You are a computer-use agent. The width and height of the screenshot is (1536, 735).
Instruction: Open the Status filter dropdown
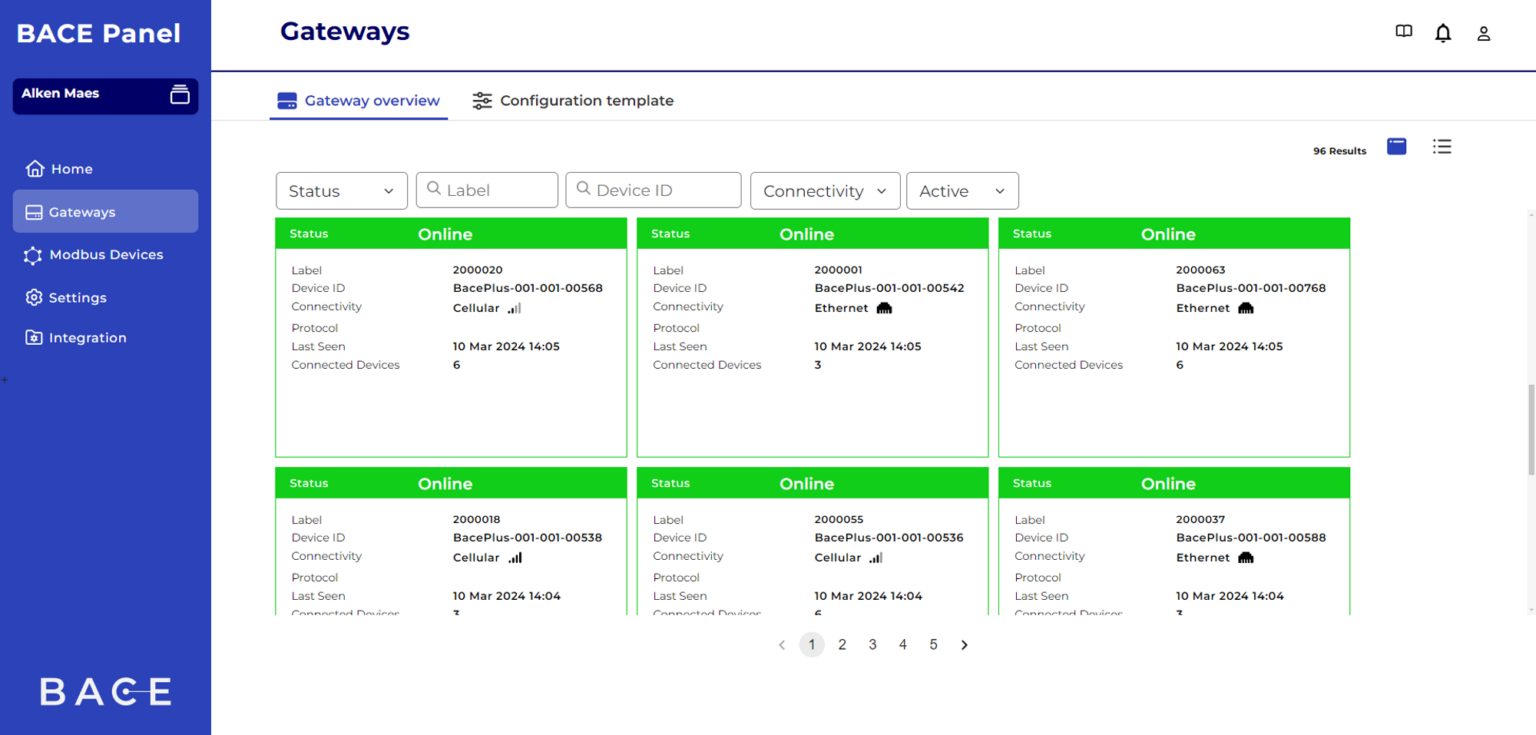point(341,190)
